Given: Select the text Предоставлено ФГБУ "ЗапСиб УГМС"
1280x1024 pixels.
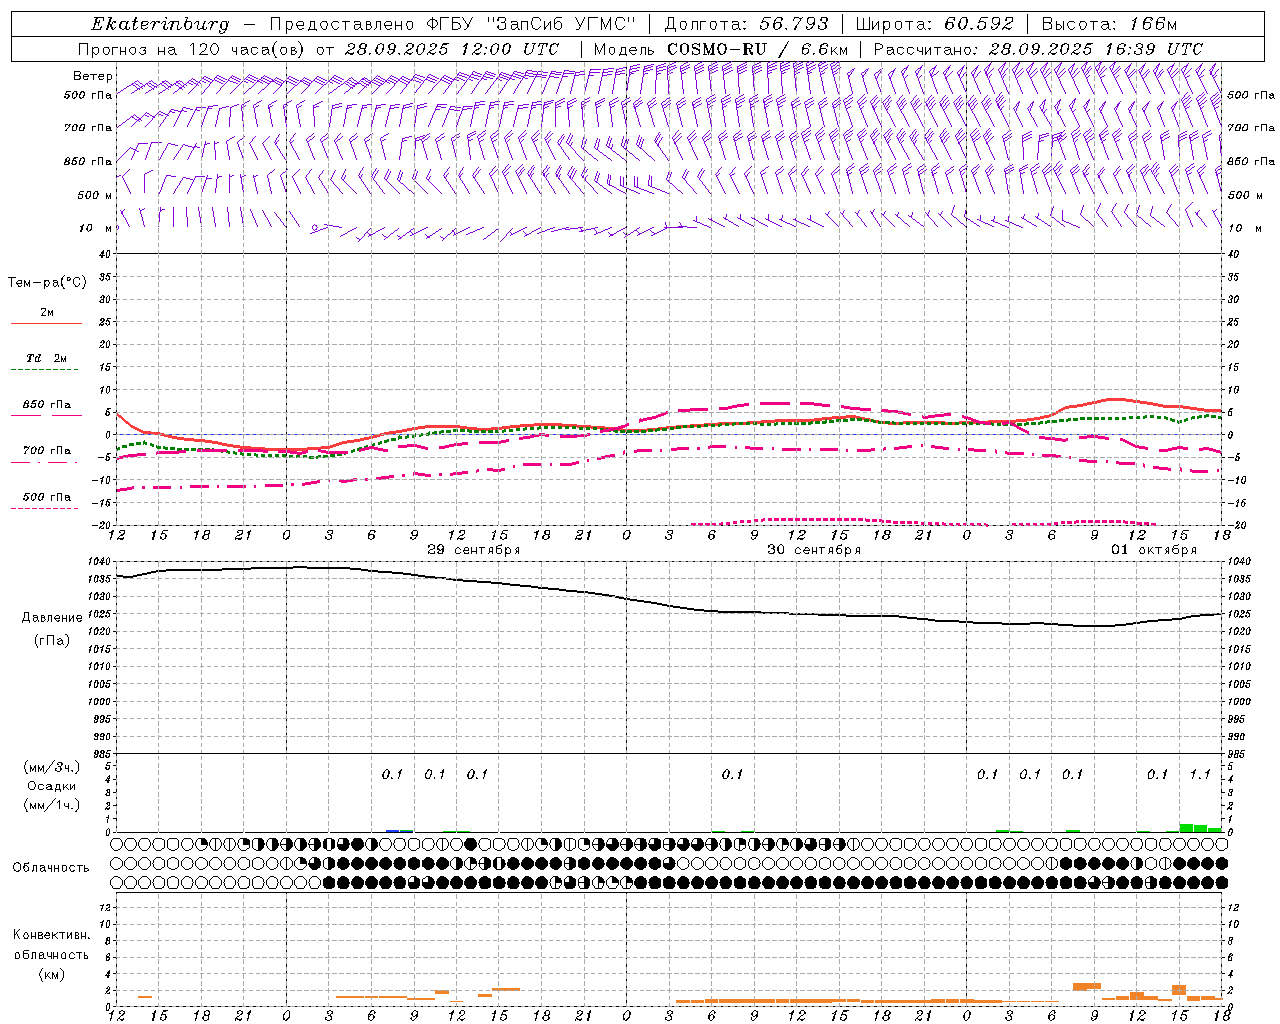Looking at the screenshot, I should pos(453,24).
